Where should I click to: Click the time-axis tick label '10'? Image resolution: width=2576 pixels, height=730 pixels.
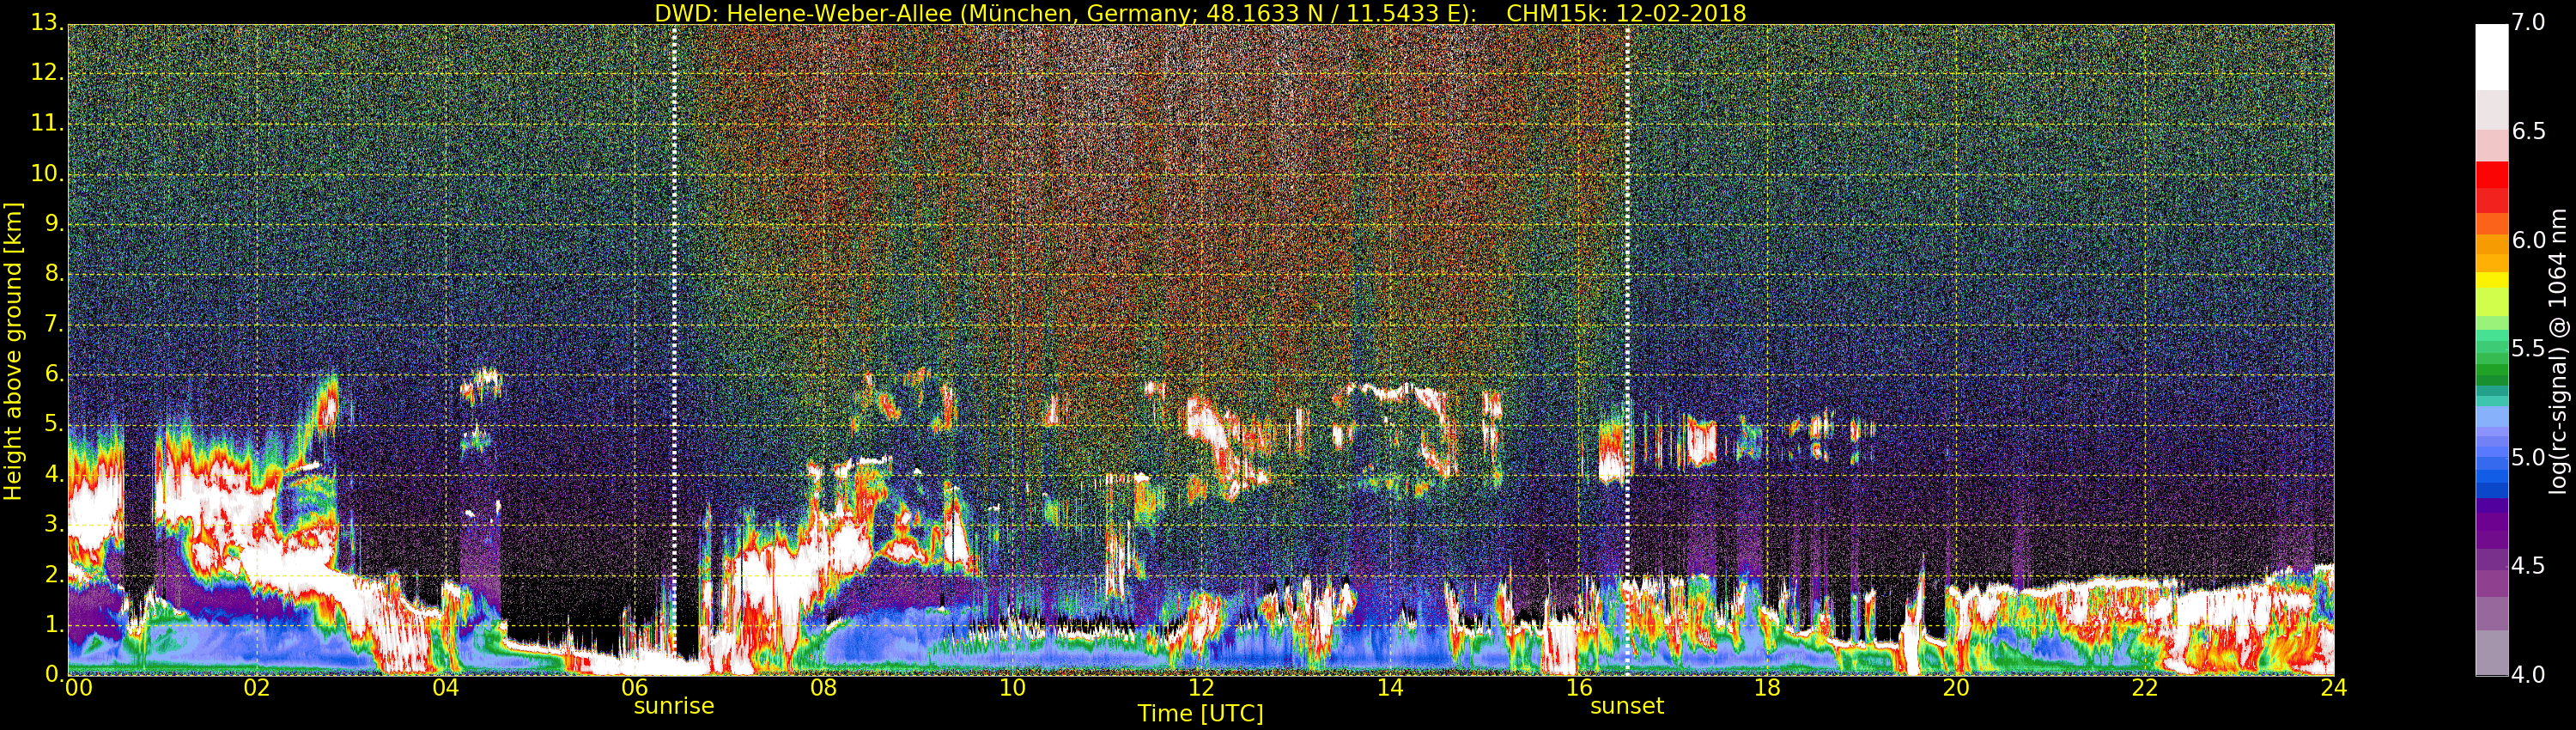coord(1012,688)
